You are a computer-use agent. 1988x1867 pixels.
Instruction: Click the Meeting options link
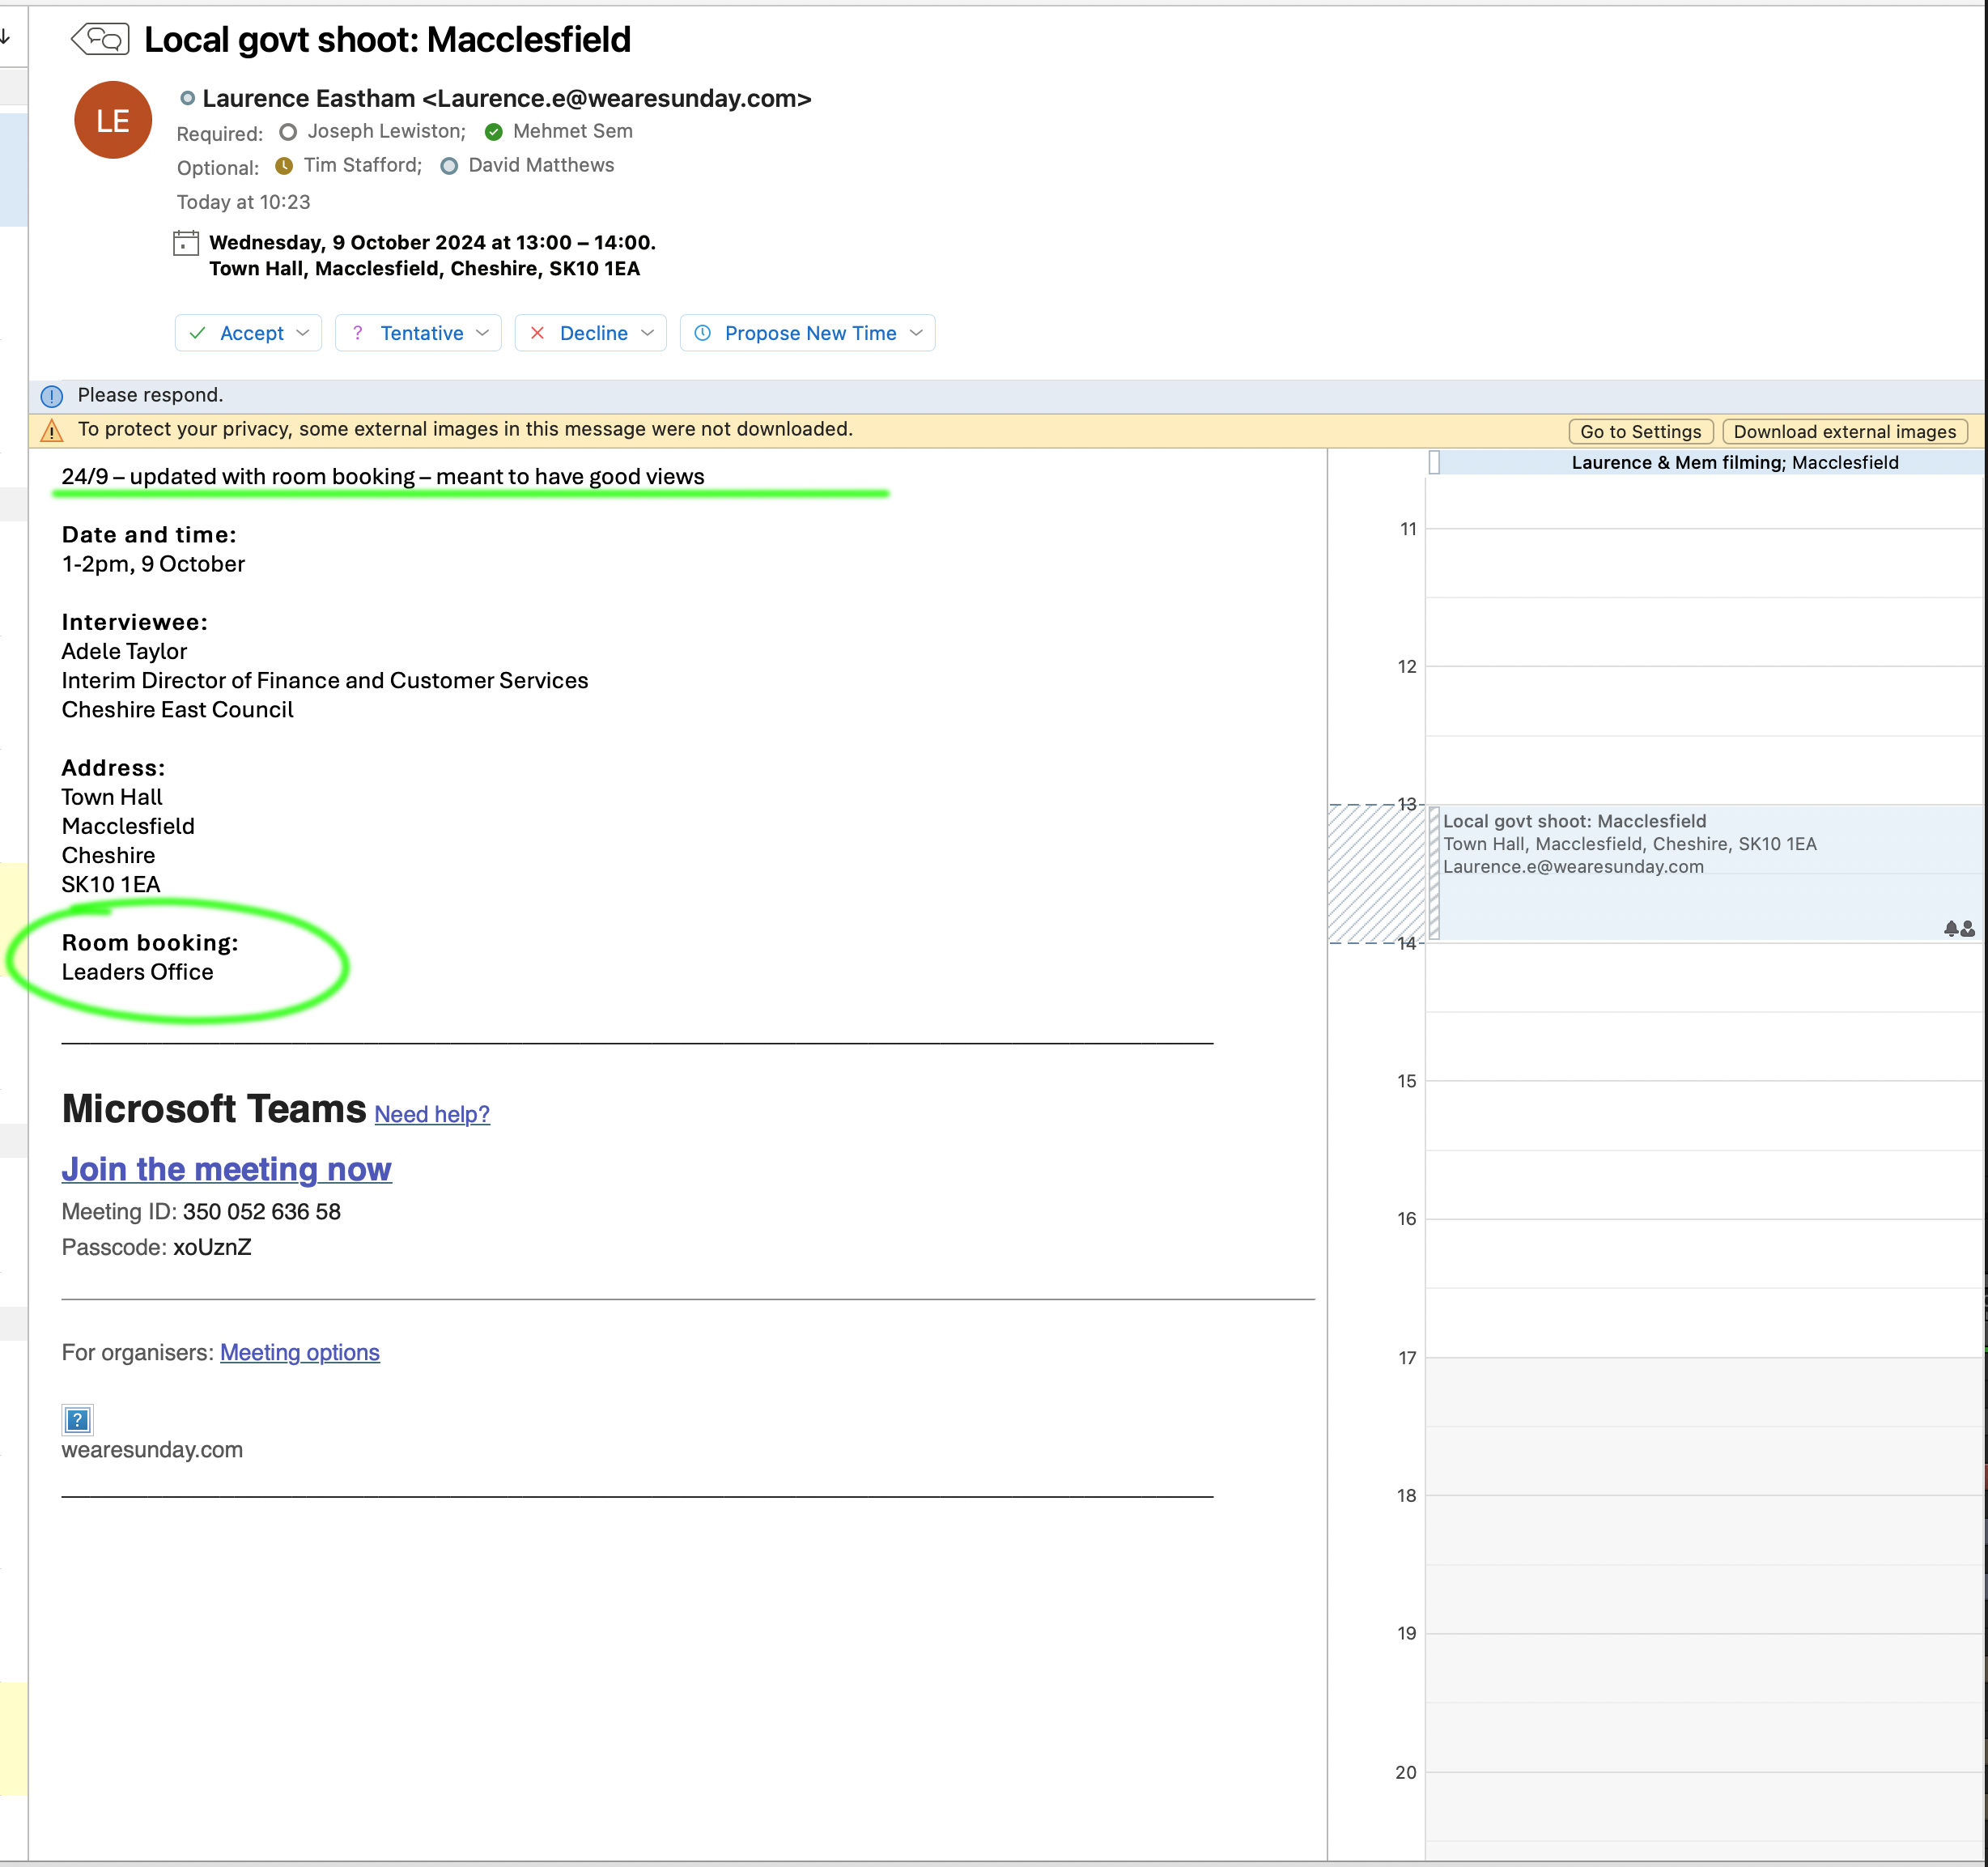[299, 1352]
